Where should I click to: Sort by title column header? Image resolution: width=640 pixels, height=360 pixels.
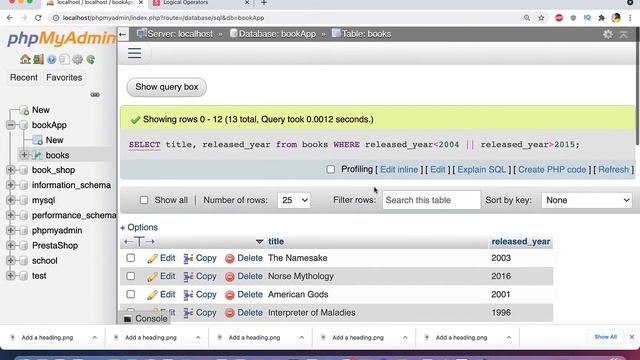click(276, 242)
